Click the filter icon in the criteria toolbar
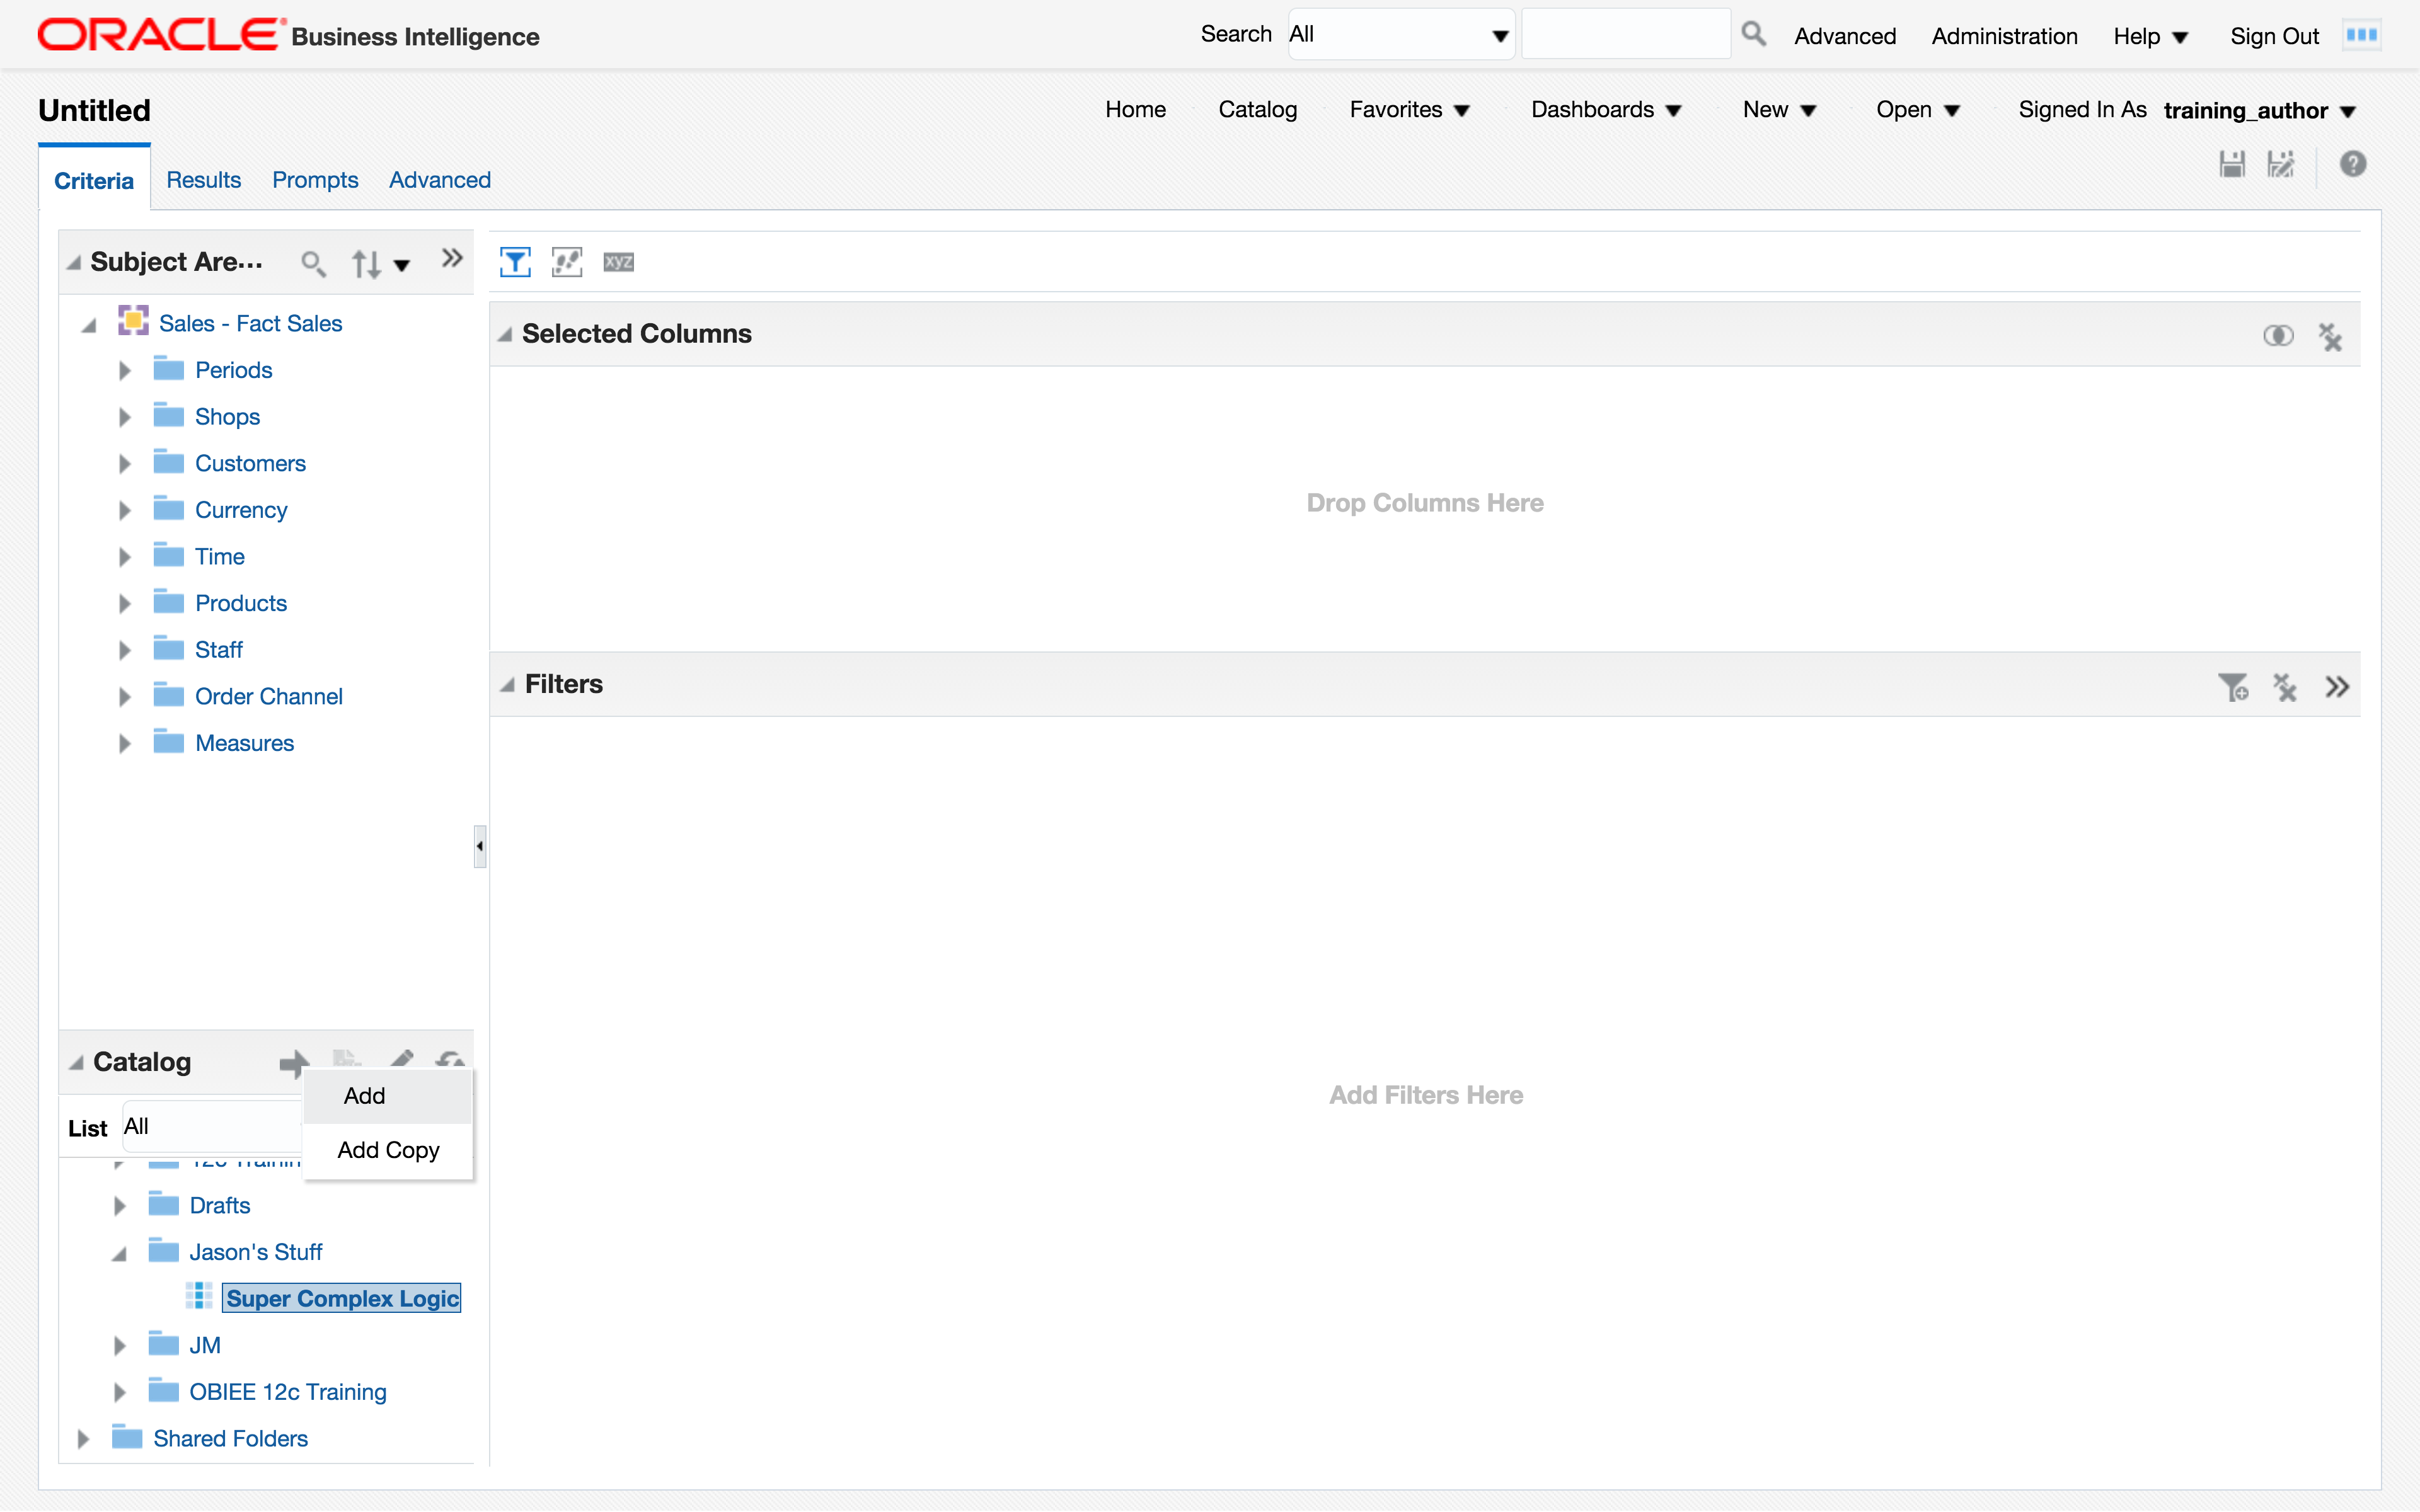 coord(515,262)
